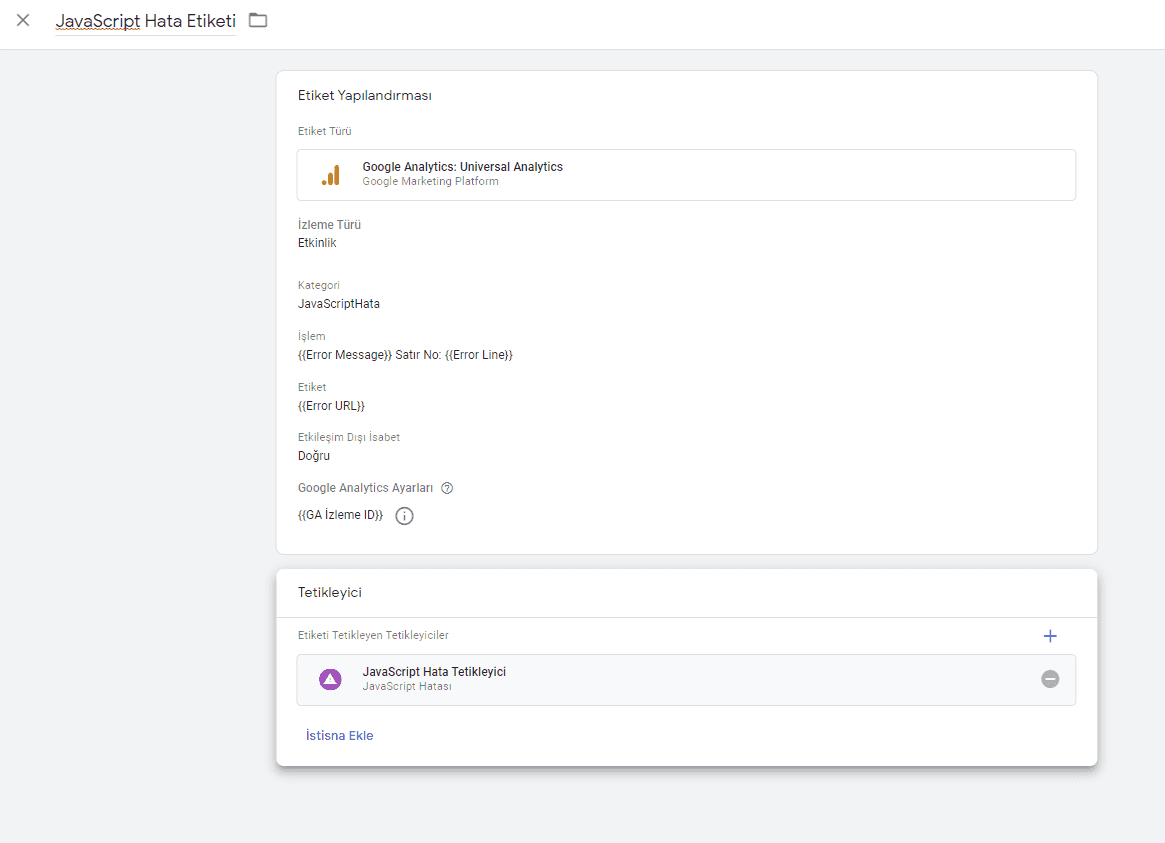Click the İzleme Türü value Etkinlik
This screenshot has height=843, width=1165.
coord(317,243)
